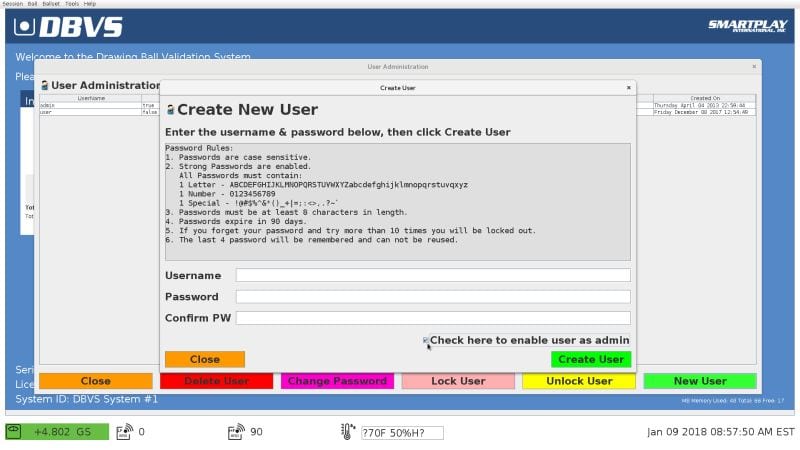800x450 pixels.
Task: Open the Tools menu
Action: click(x=72, y=4)
